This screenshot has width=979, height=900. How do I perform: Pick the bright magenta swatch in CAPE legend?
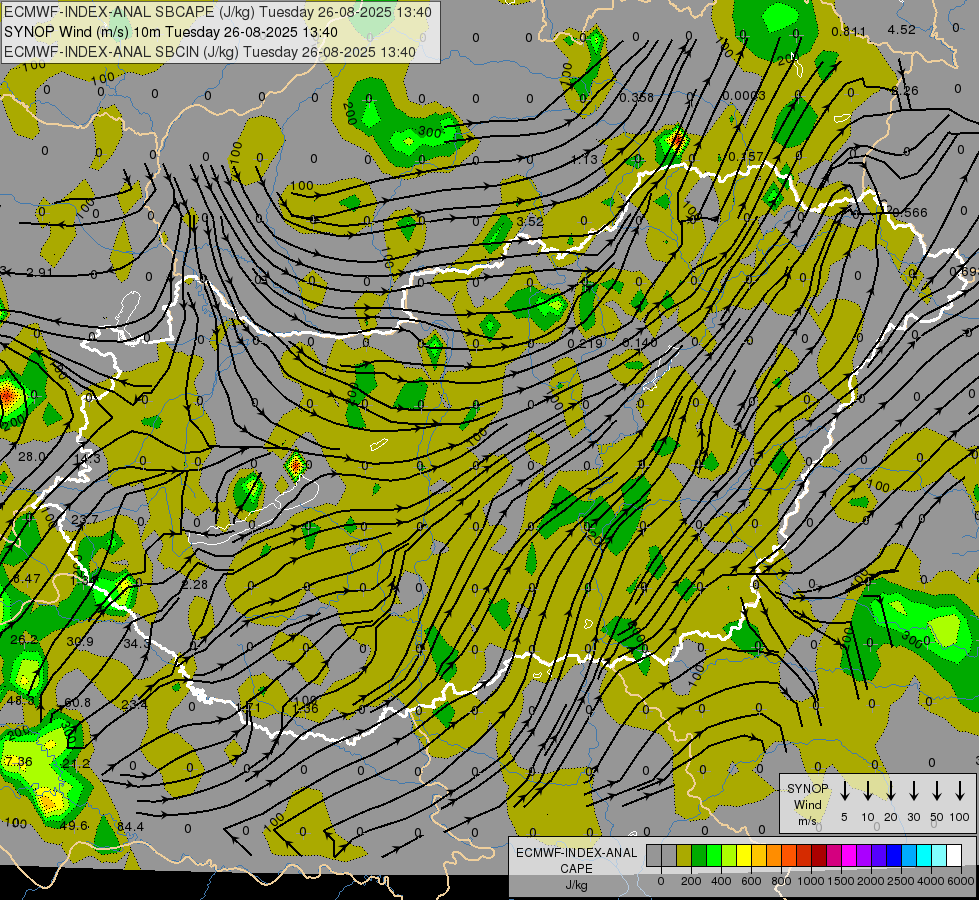coord(849,856)
